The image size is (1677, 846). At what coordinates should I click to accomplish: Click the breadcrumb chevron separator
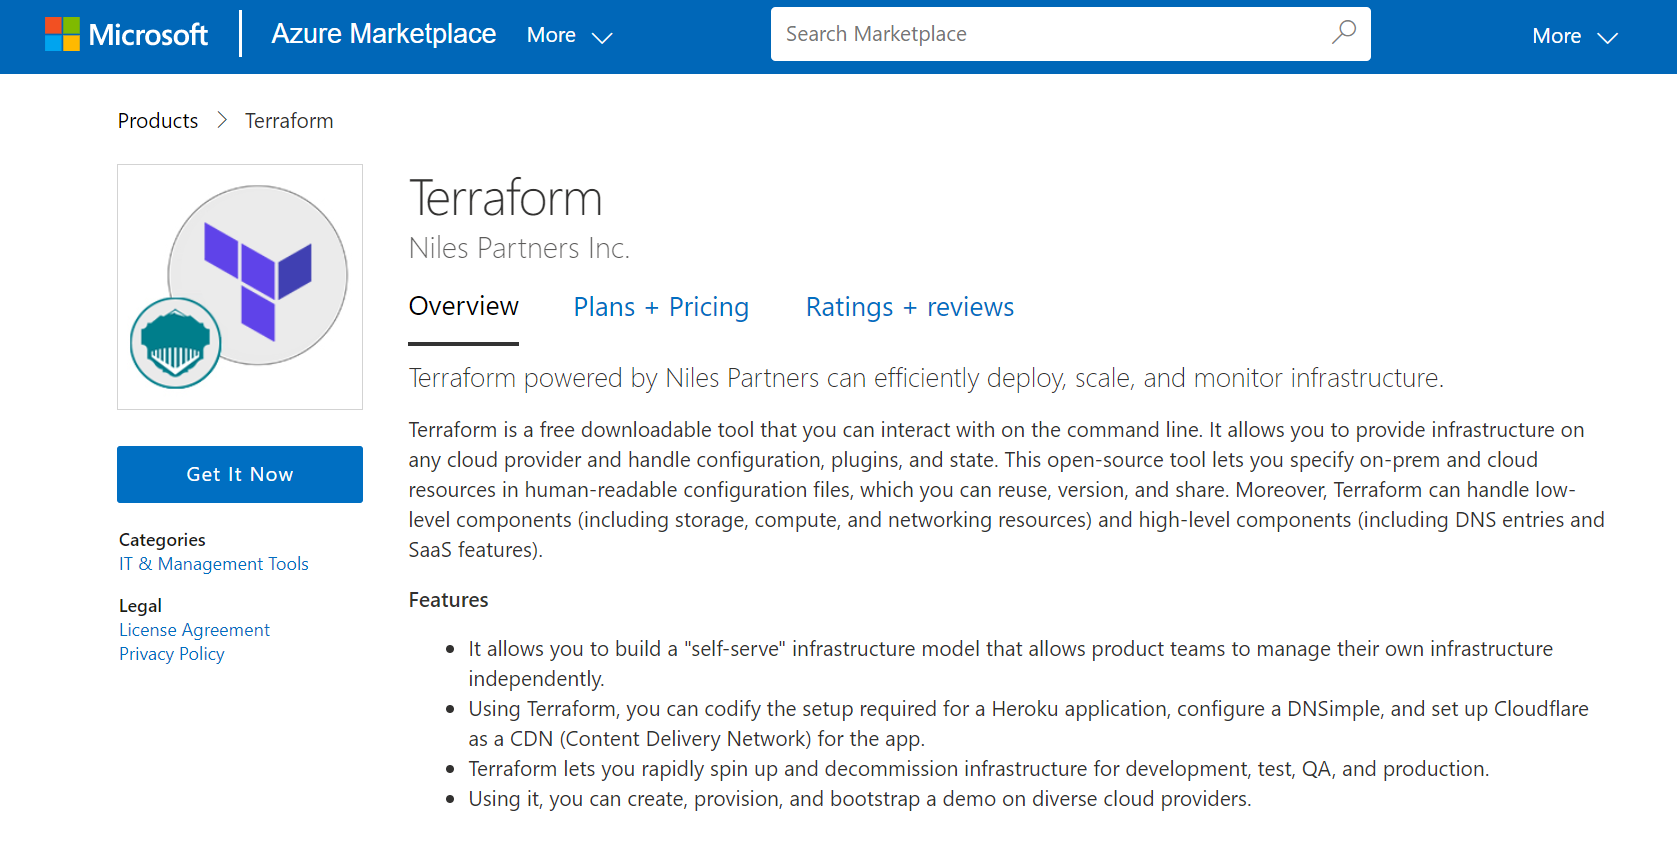tap(222, 121)
